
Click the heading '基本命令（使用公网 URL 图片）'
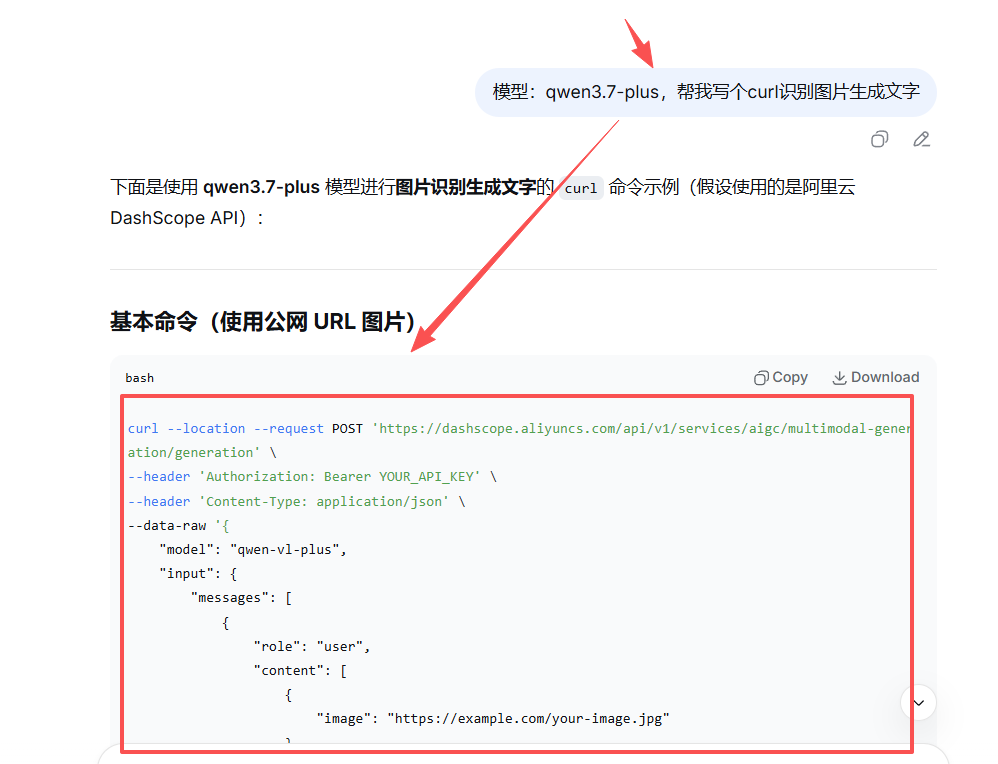262,322
